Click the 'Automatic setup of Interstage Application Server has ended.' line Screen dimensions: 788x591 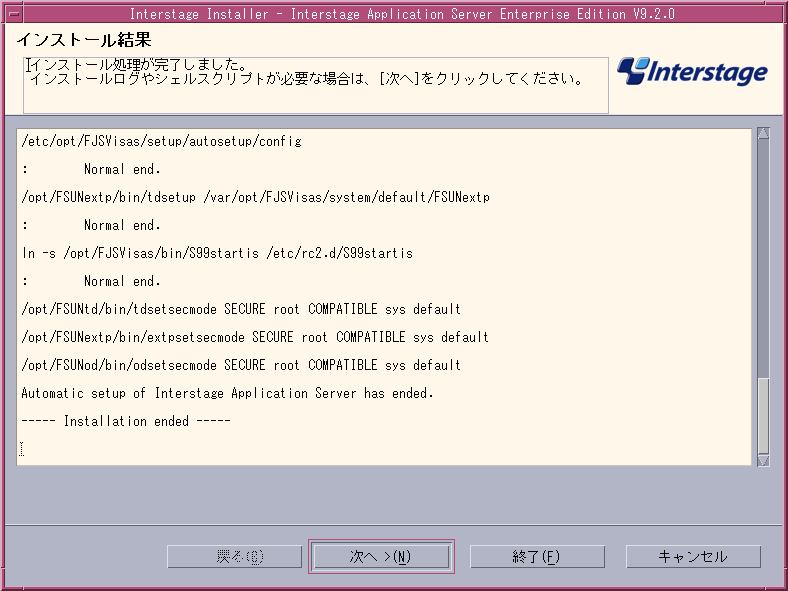tap(227, 393)
